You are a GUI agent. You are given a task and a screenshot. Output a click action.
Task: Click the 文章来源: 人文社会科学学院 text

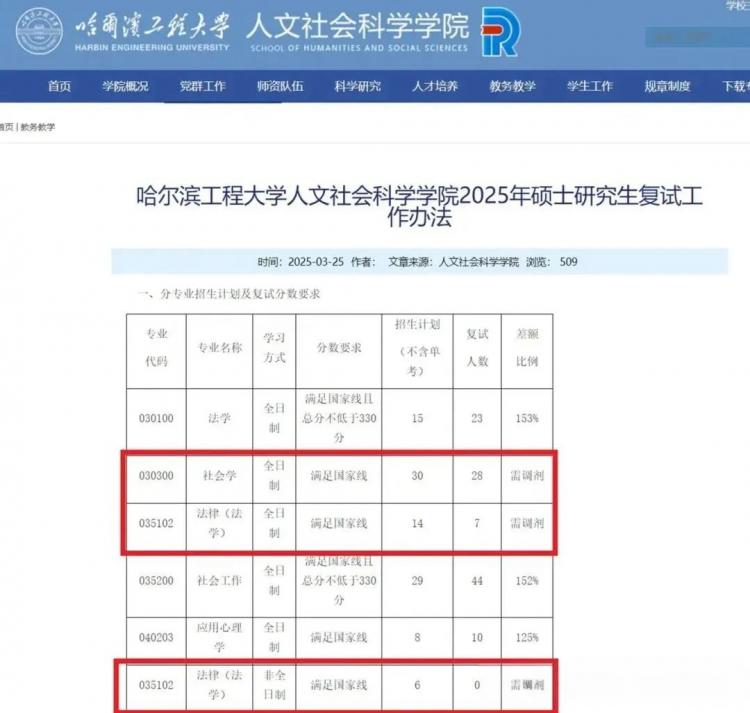[453, 262]
